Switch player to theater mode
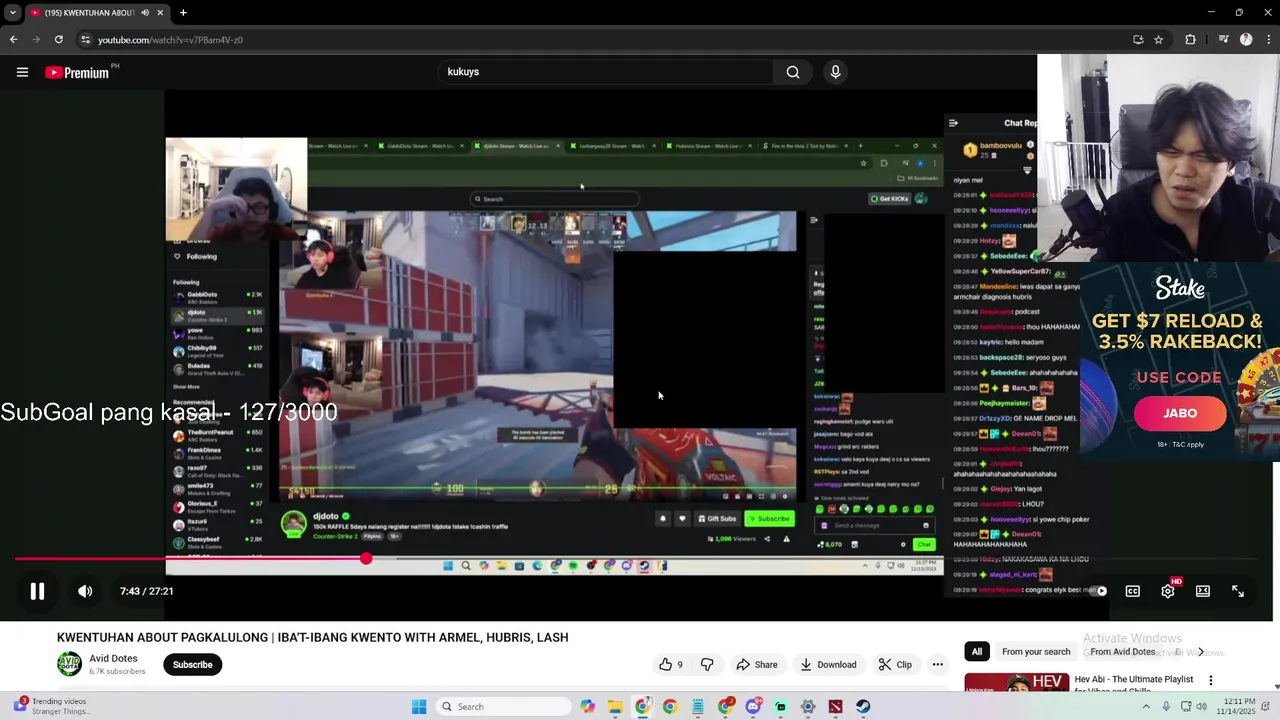This screenshot has height=720, width=1280. (1203, 591)
